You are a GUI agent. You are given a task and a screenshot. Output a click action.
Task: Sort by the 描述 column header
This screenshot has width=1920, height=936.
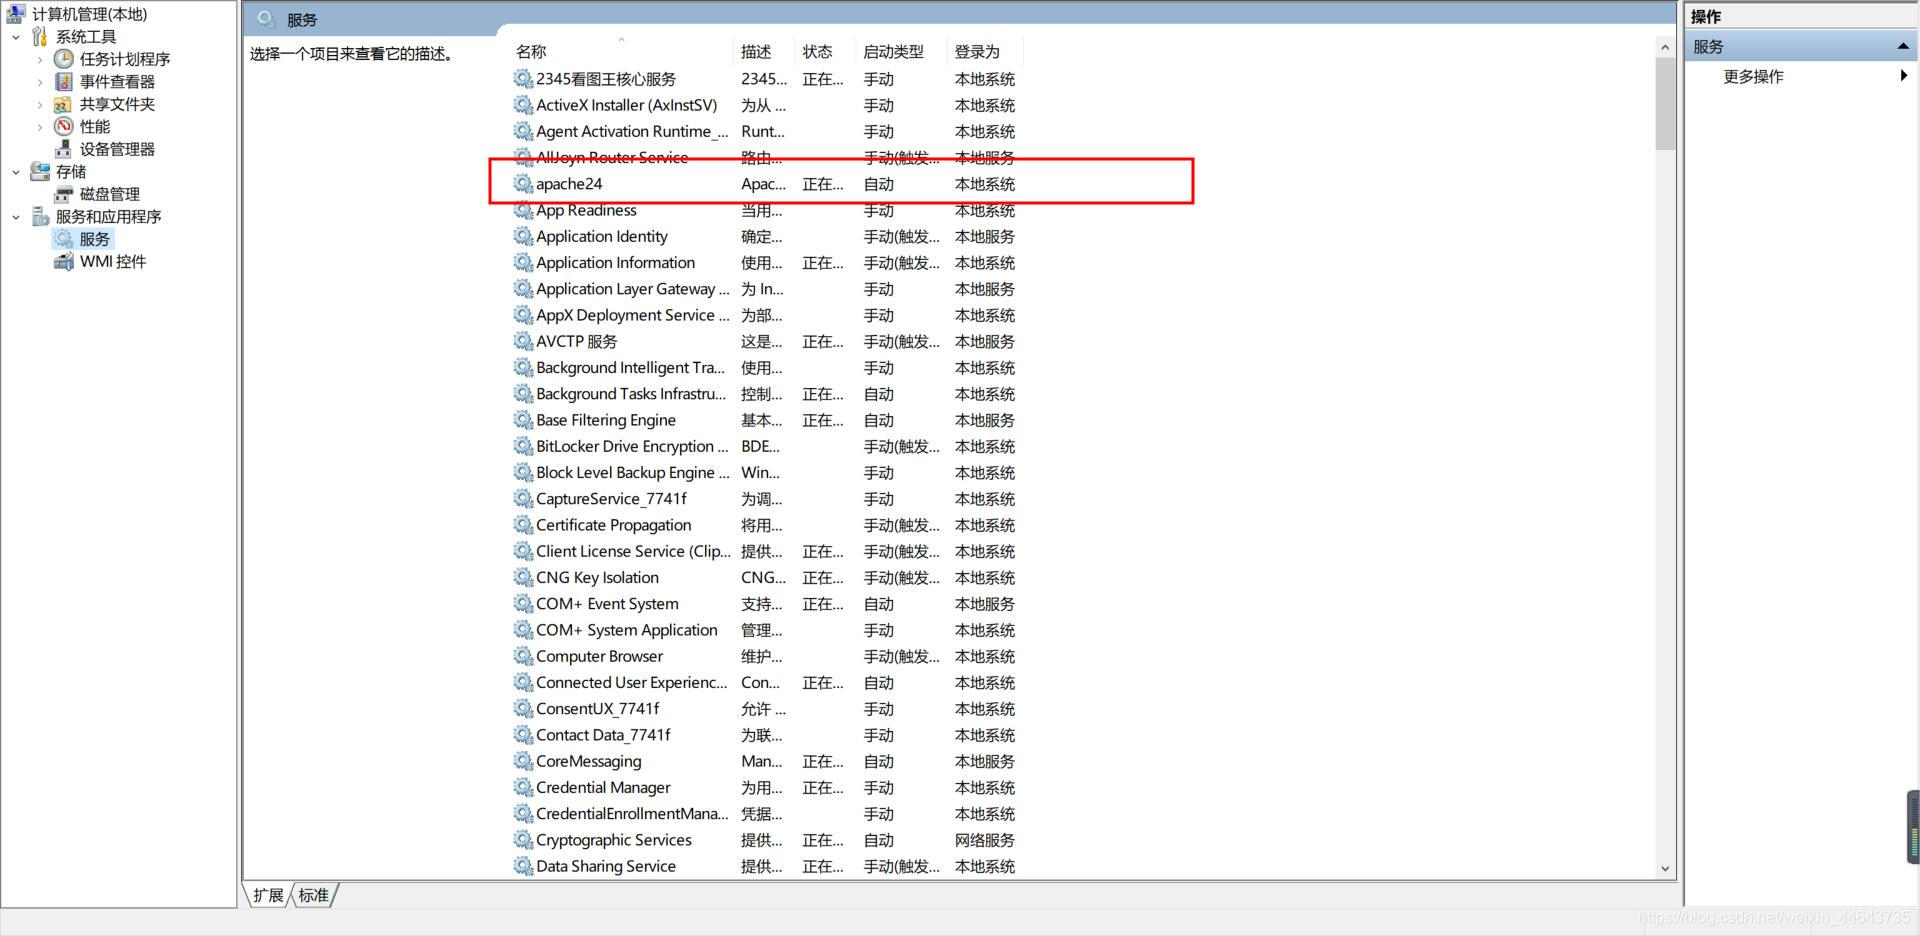pos(764,51)
